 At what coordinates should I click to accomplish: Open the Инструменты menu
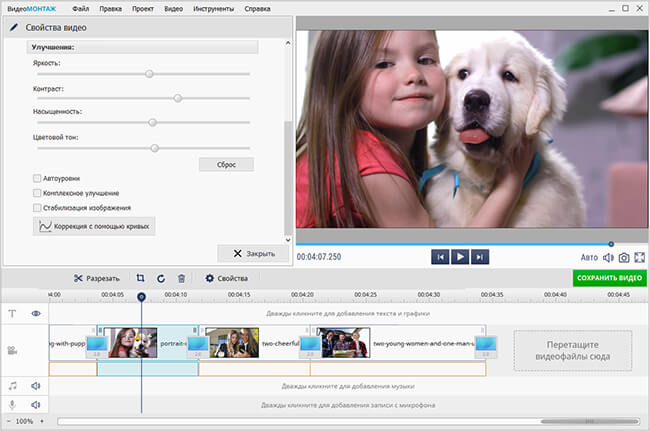coord(214,8)
